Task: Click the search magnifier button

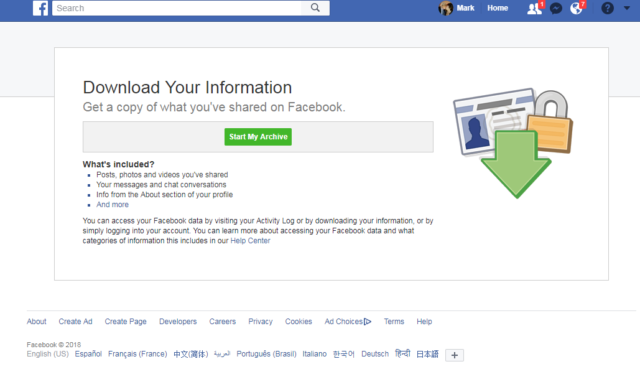Action: click(x=315, y=8)
